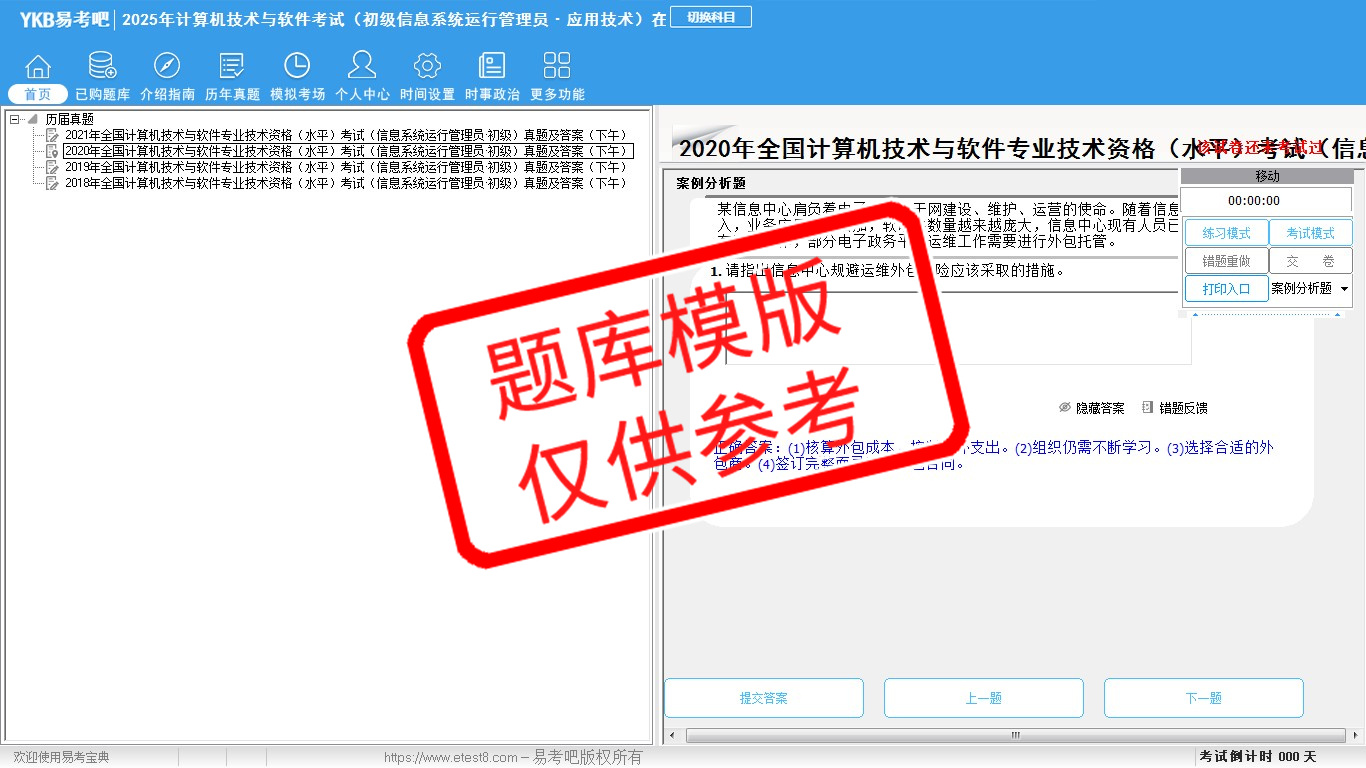Open 已购题库 database icon
This screenshot has width=1366, height=768.
(102, 67)
